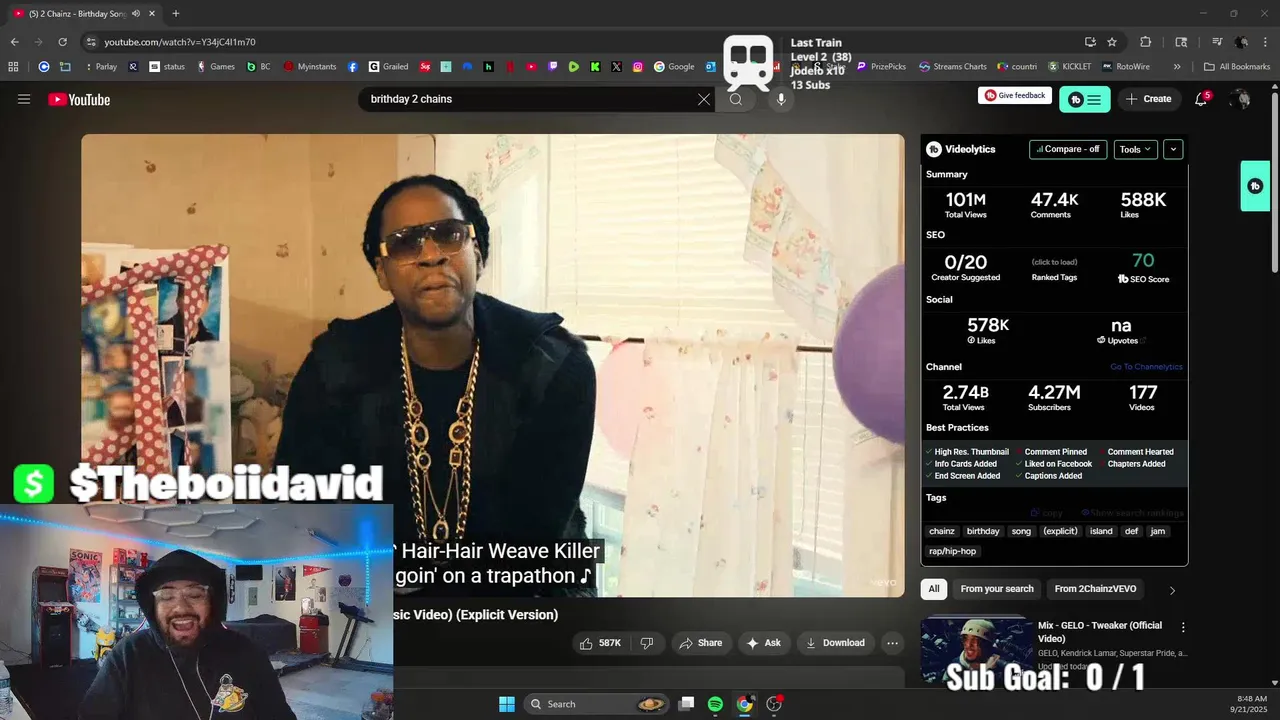Click the Give feedback button
1280x720 pixels.
[x=1015, y=95]
